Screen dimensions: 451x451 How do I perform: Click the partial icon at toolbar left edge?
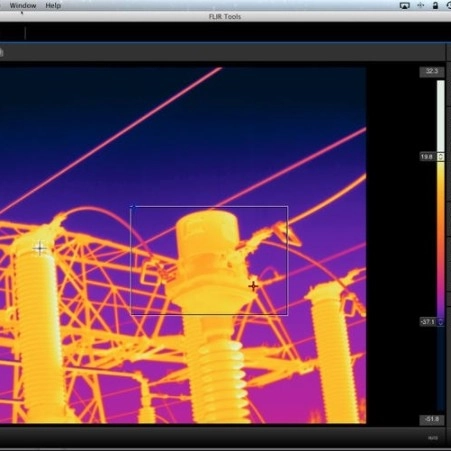1,52
